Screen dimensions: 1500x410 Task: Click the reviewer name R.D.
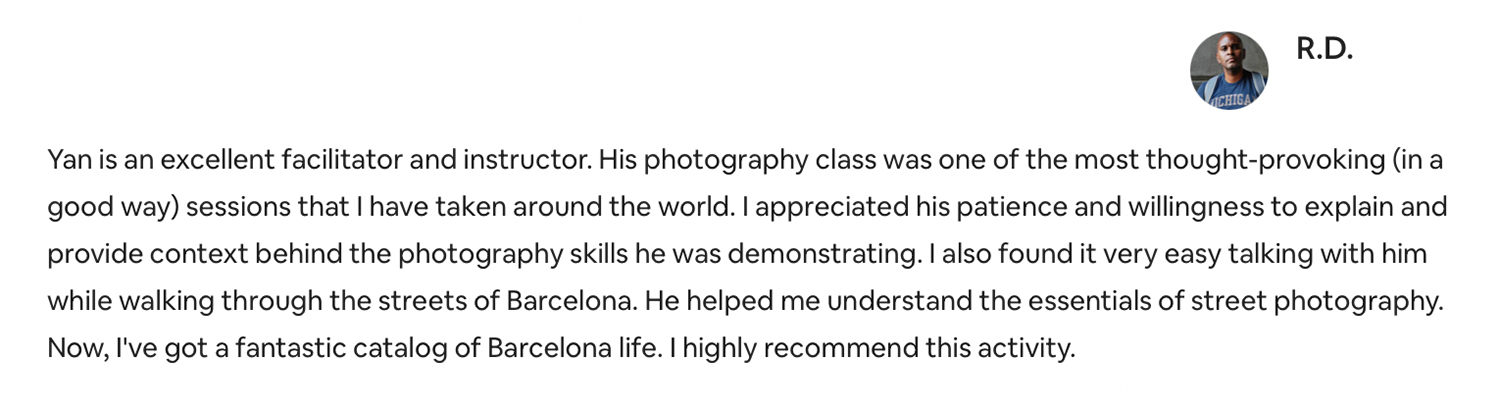[x=1324, y=49]
